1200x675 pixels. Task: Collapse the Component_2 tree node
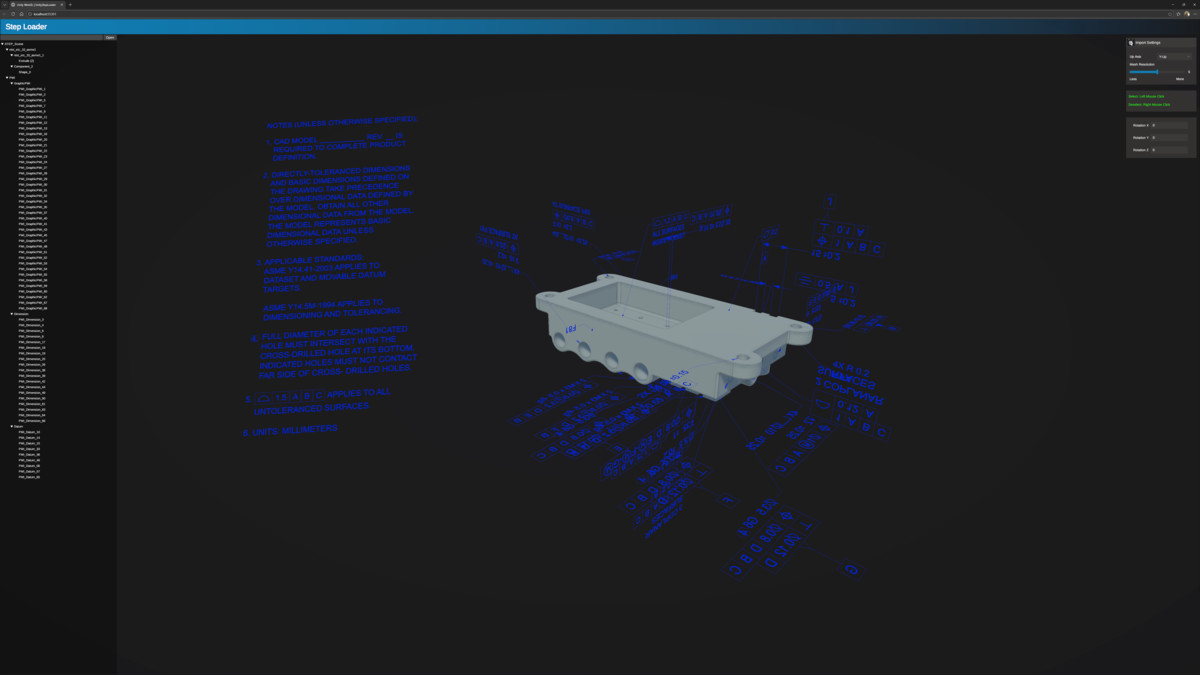point(12,66)
